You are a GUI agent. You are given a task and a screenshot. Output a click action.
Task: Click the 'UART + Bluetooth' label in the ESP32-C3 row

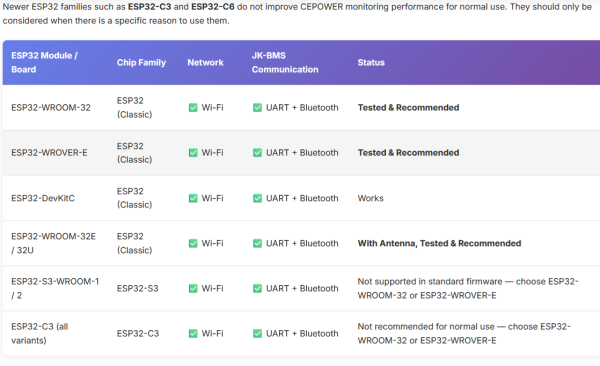point(302,333)
